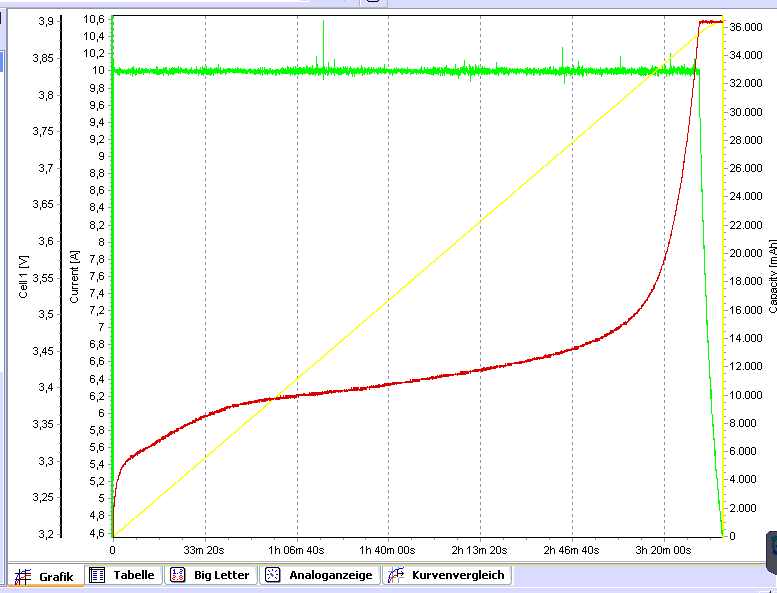Click the 3,9 voltage axis value
Image resolution: width=777 pixels, height=593 pixels.
pyautogui.click(x=43, y=21)
